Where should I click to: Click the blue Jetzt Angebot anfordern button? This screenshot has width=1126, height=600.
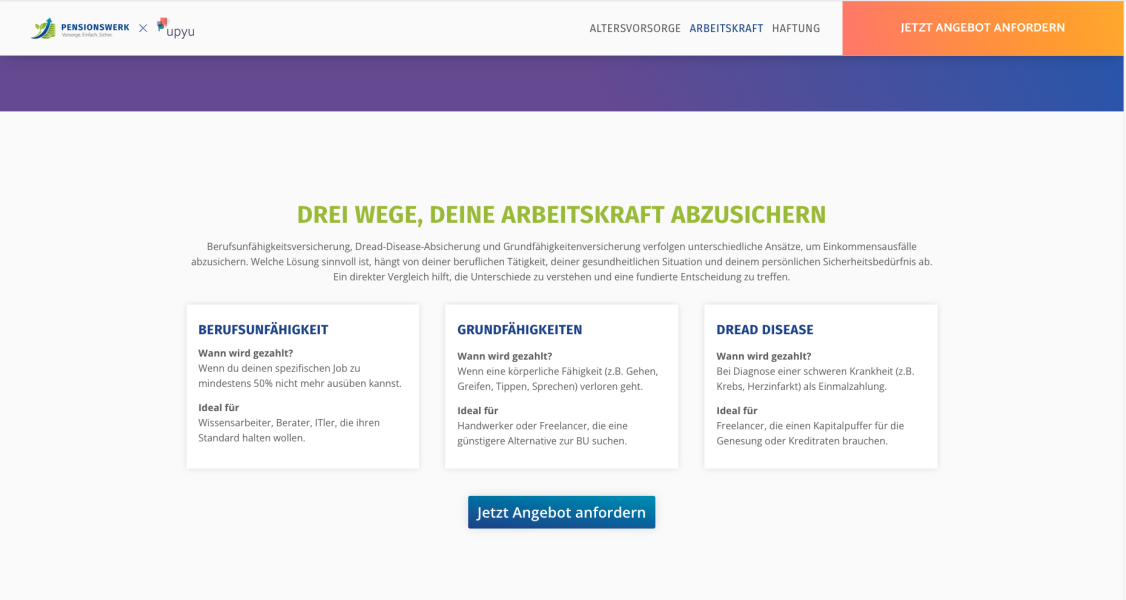tap(561, 512)
